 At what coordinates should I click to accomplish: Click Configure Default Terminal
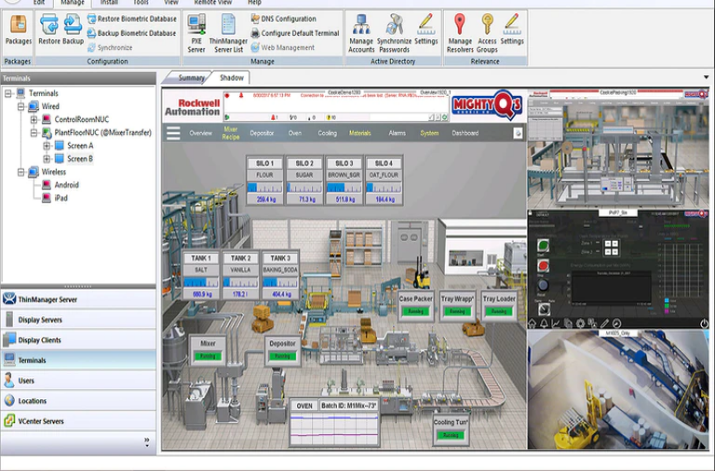295,33
